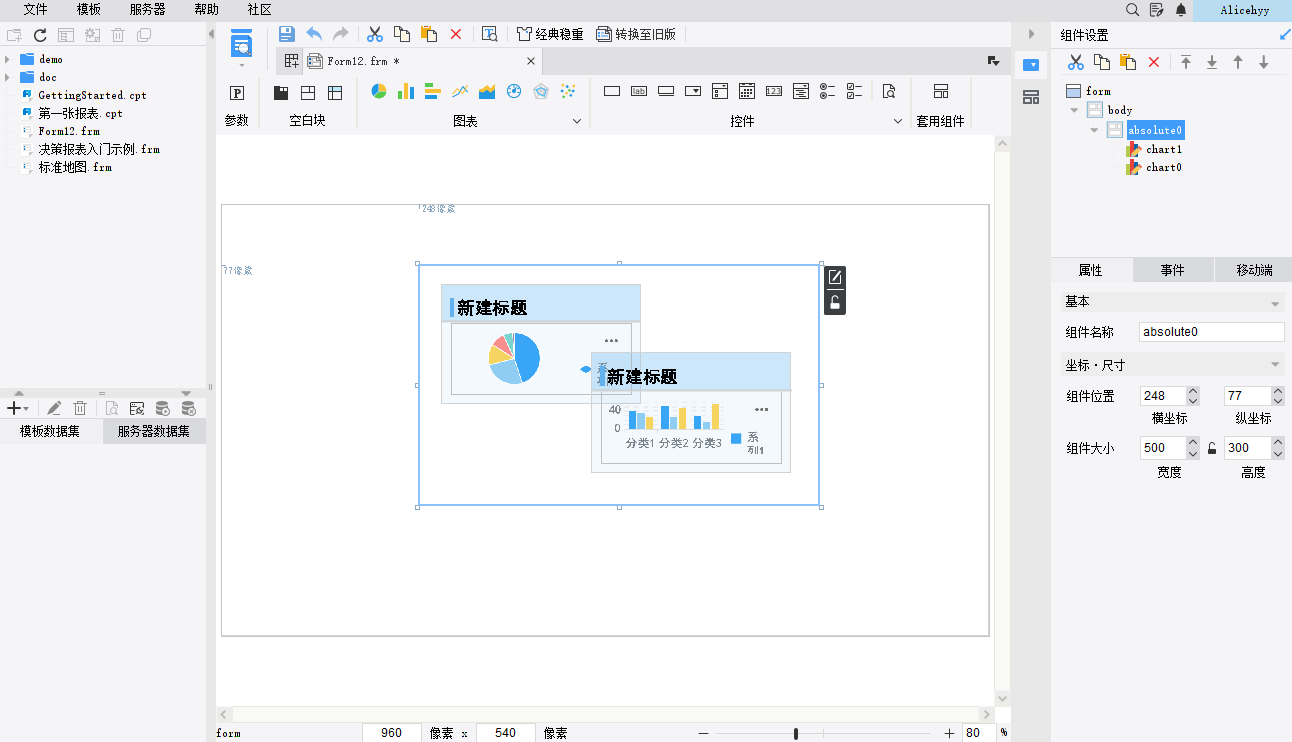1292x742 pixels.
Task: Select the radar chart icon in the chart palette
Action: tap(541, 91)
